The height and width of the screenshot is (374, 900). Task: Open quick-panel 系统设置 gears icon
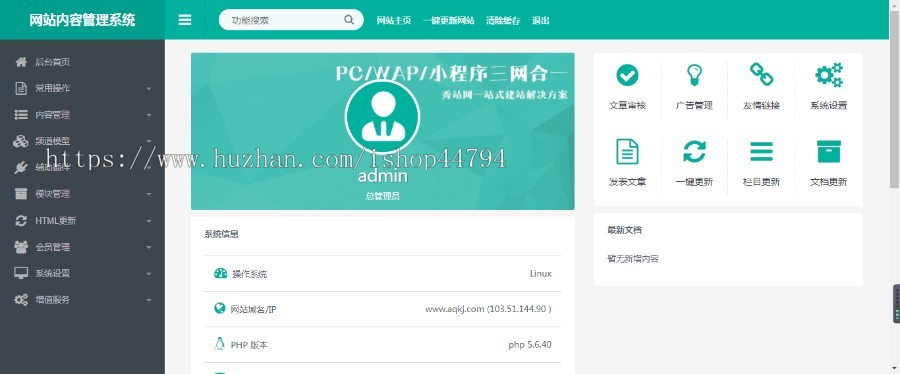point(829,75)
